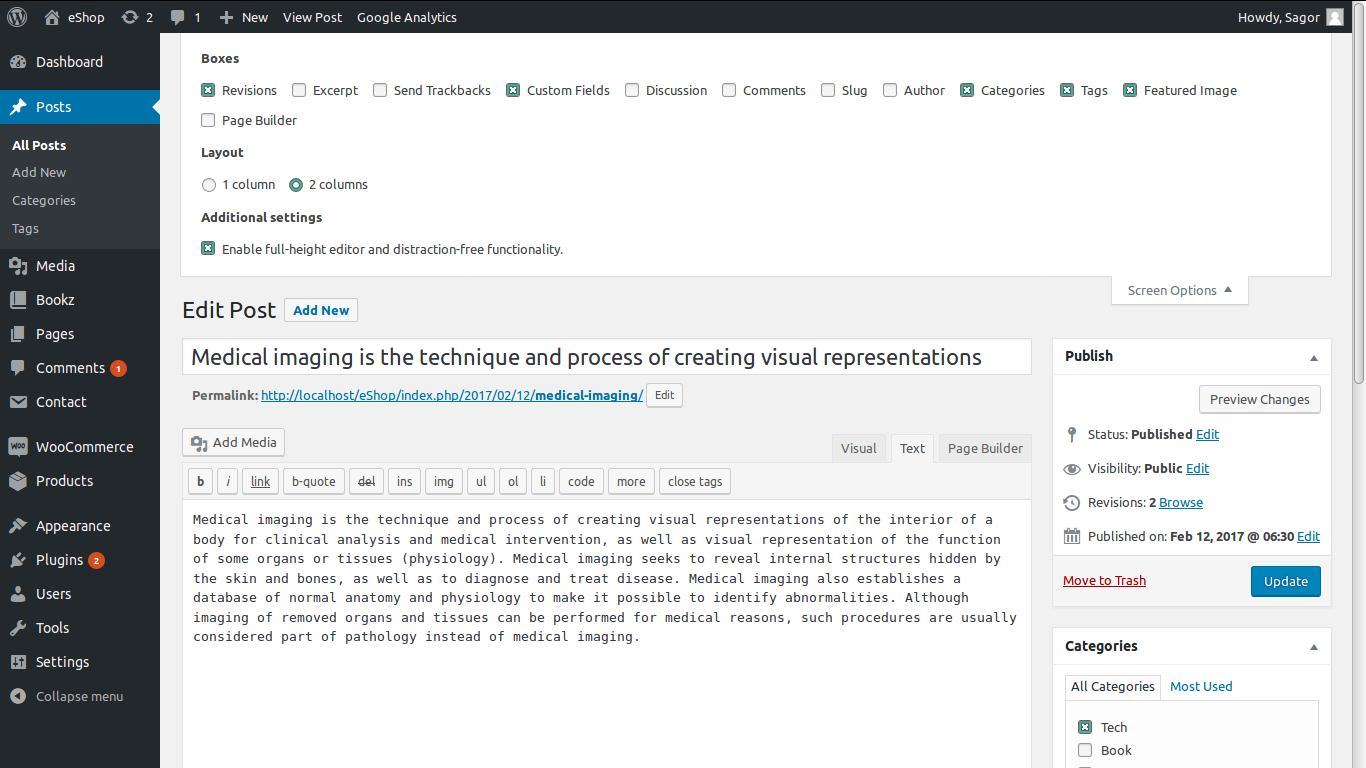Click the Comments speech bubble sidebar icon
Screen dimensions: 1366x768
pyautogui.click(x=18, y=368)
